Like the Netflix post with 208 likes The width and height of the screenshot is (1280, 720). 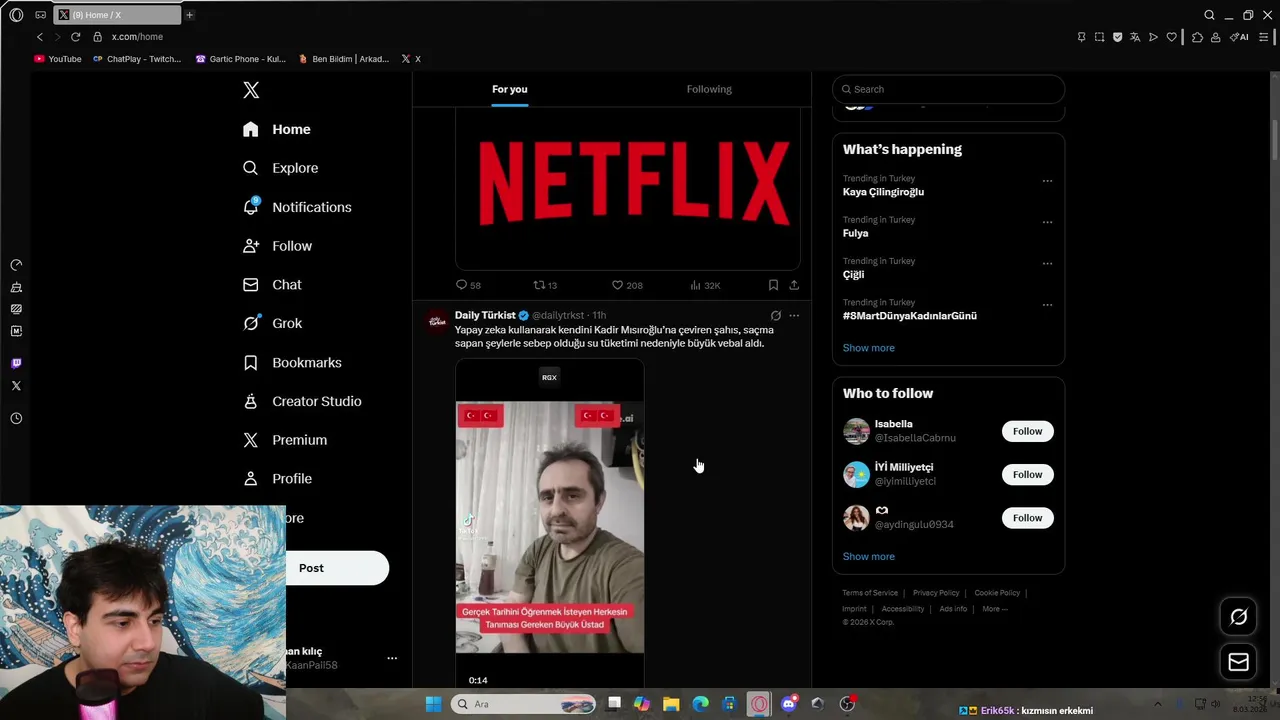click(627, 285)
